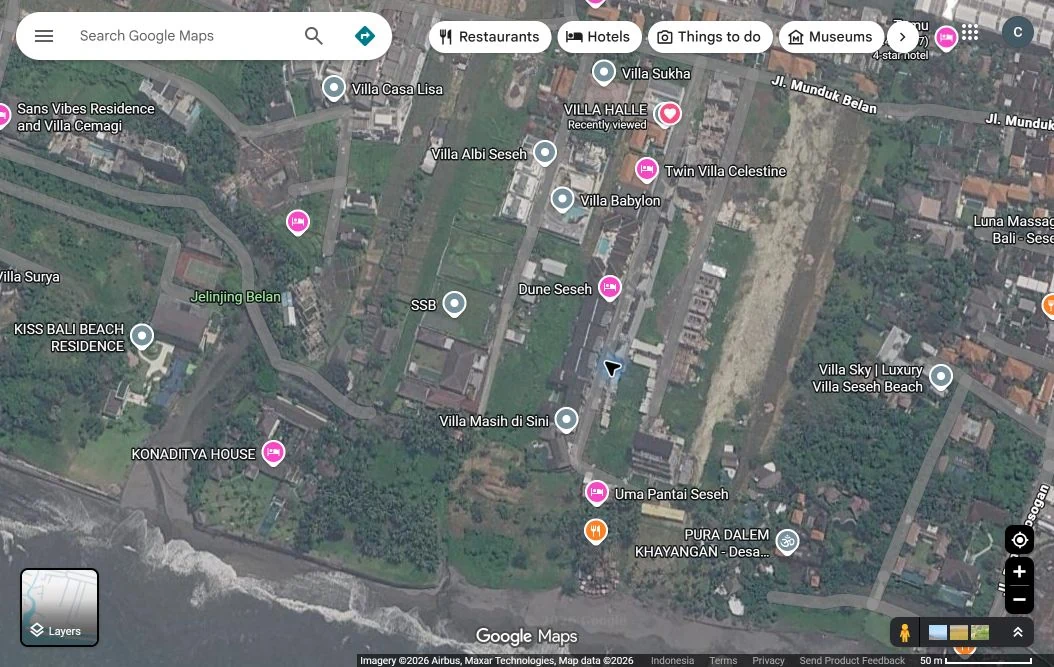This screenshot has width=1054, height=667.
Task: Click the Pura Dalem Khayangan temple pin
Action: (787, 541)
